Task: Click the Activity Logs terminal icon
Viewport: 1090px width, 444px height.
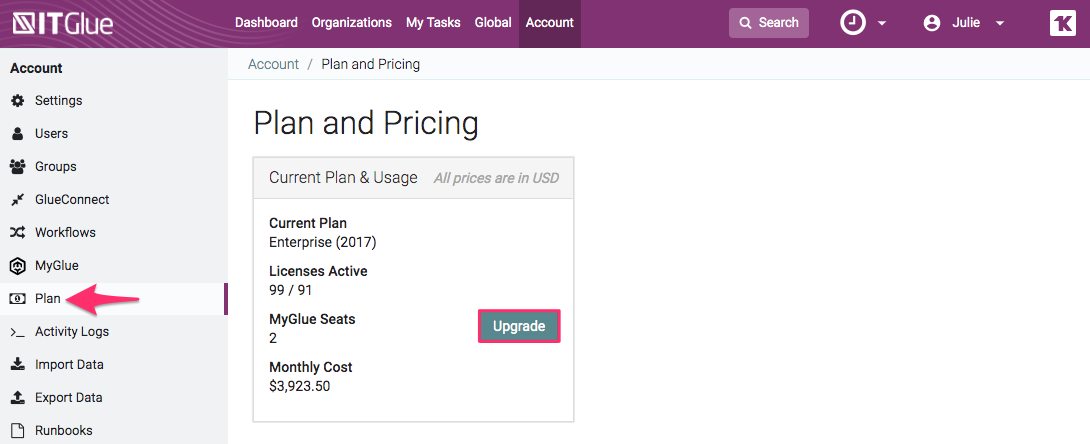Action: 18,332
